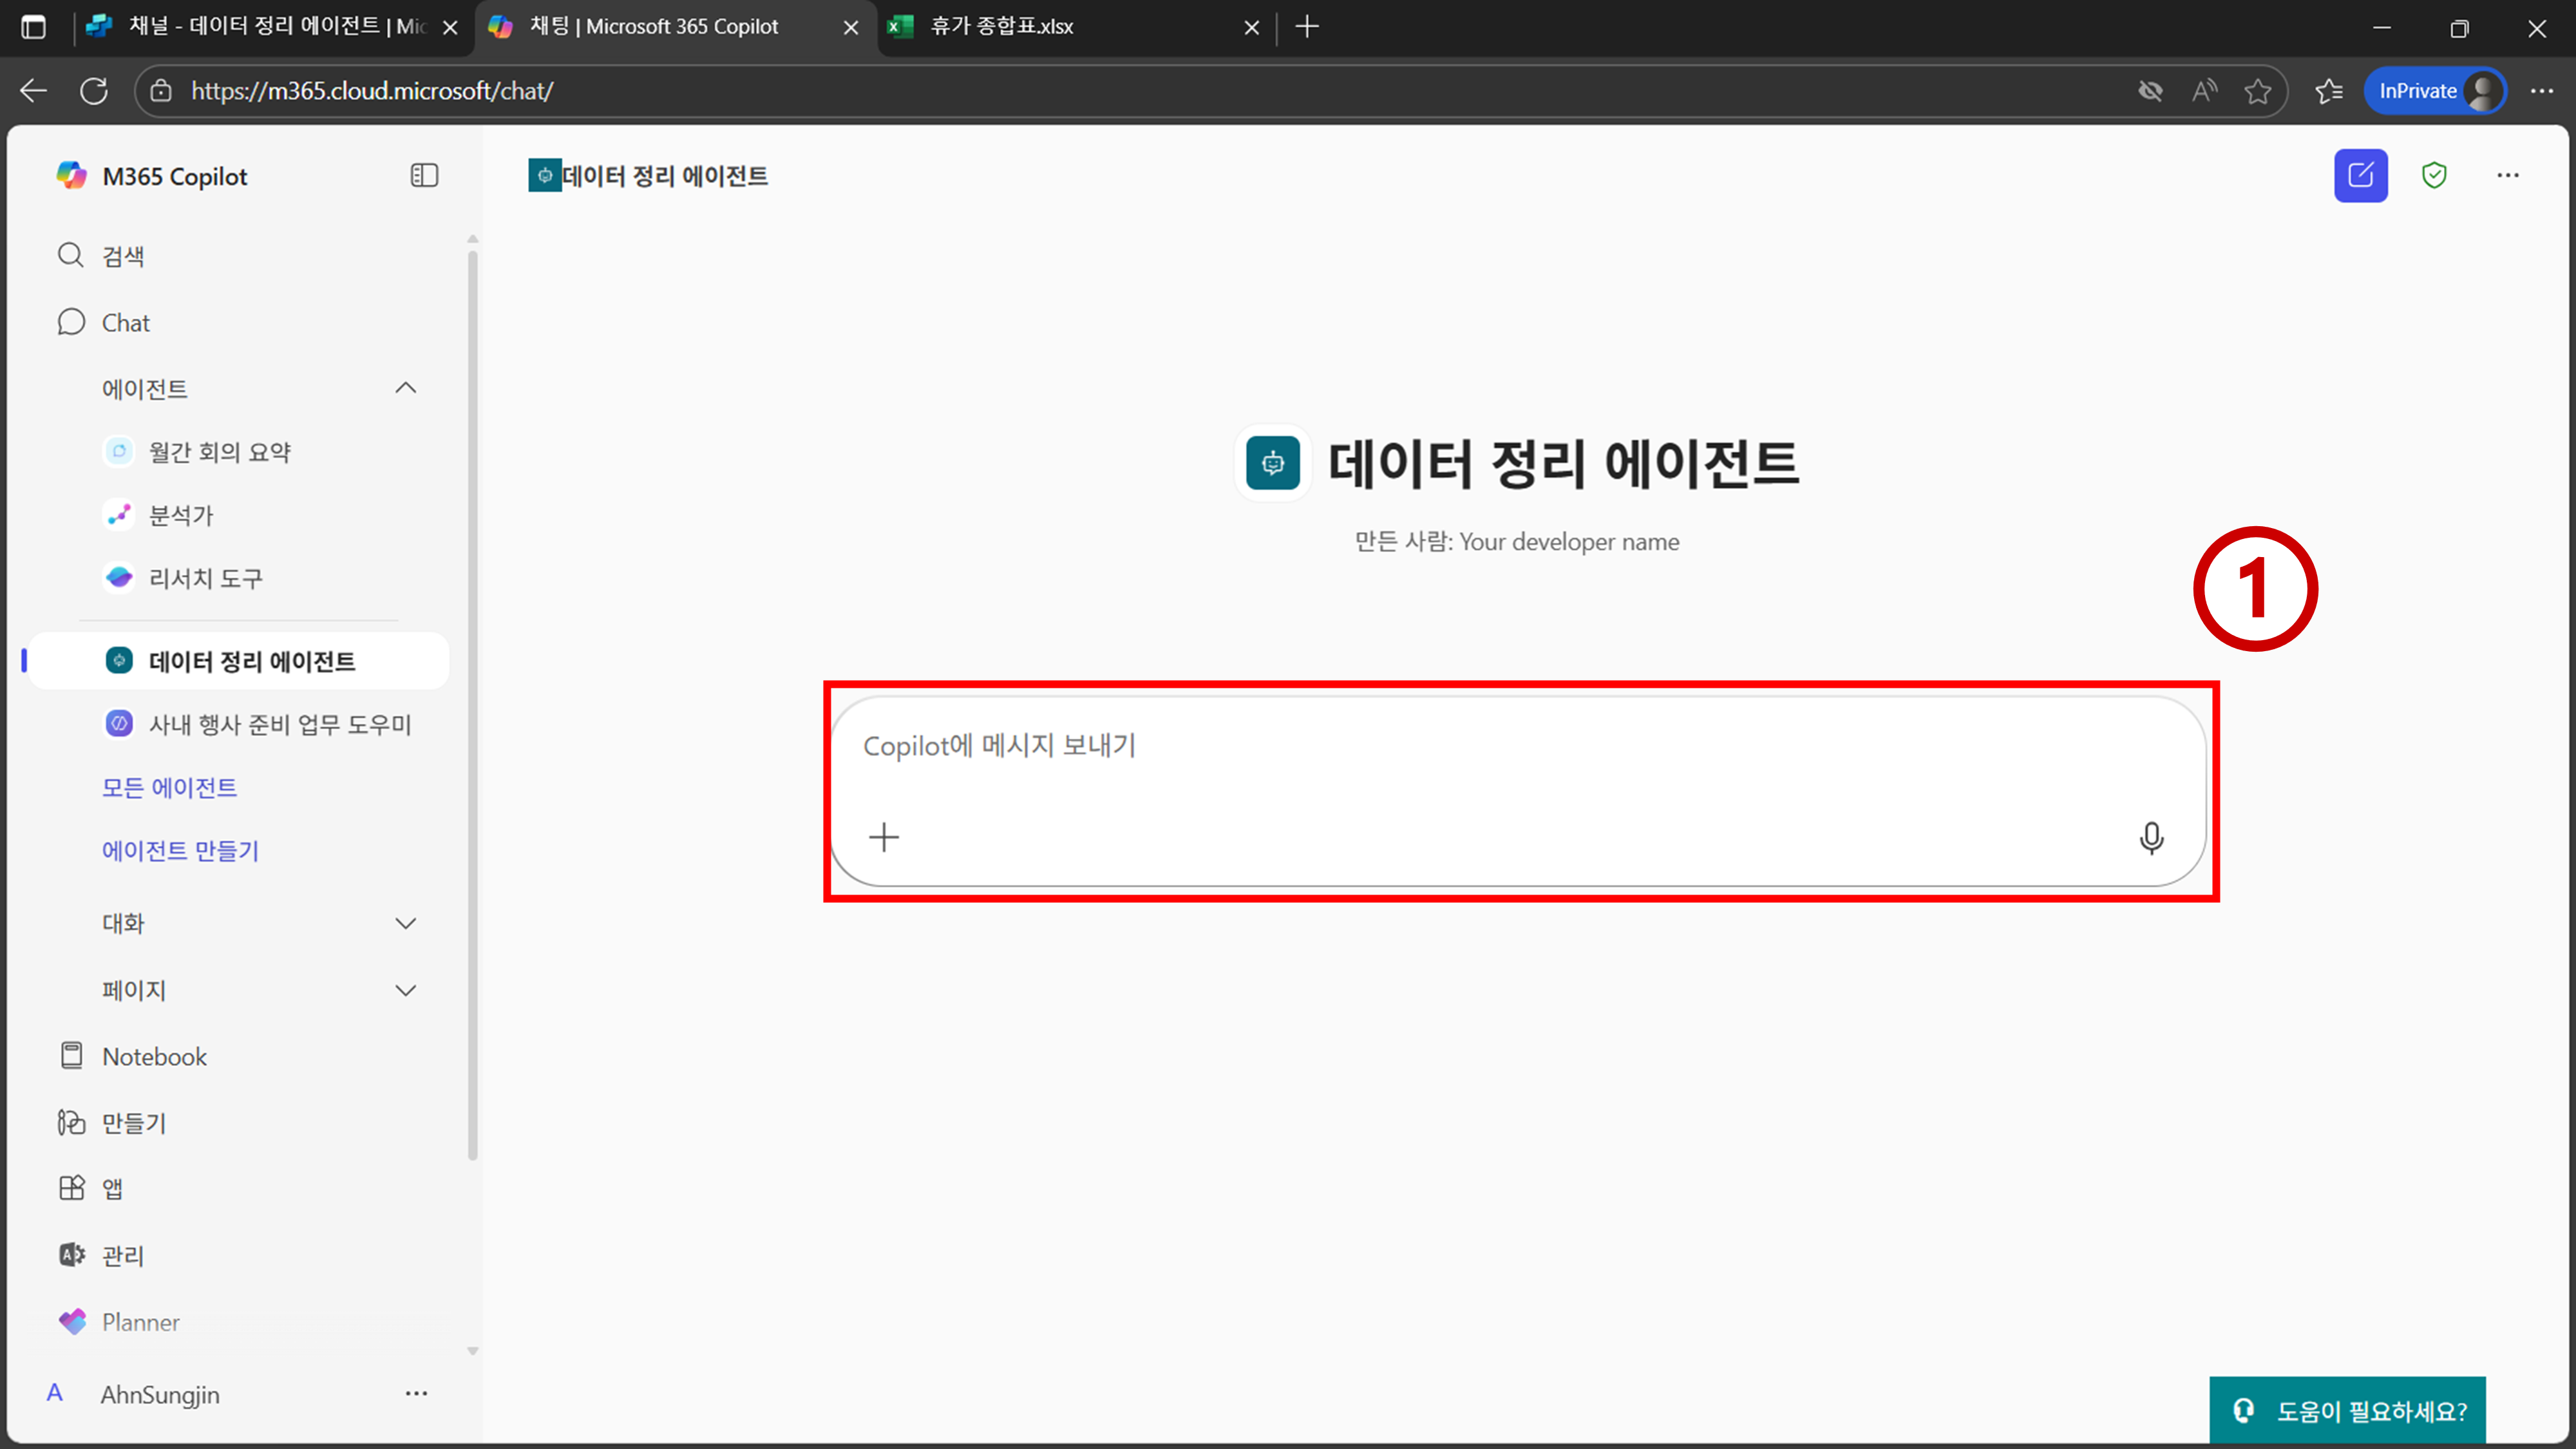Open the 도움이 필요하세요? help button

coord(2347,1410)
